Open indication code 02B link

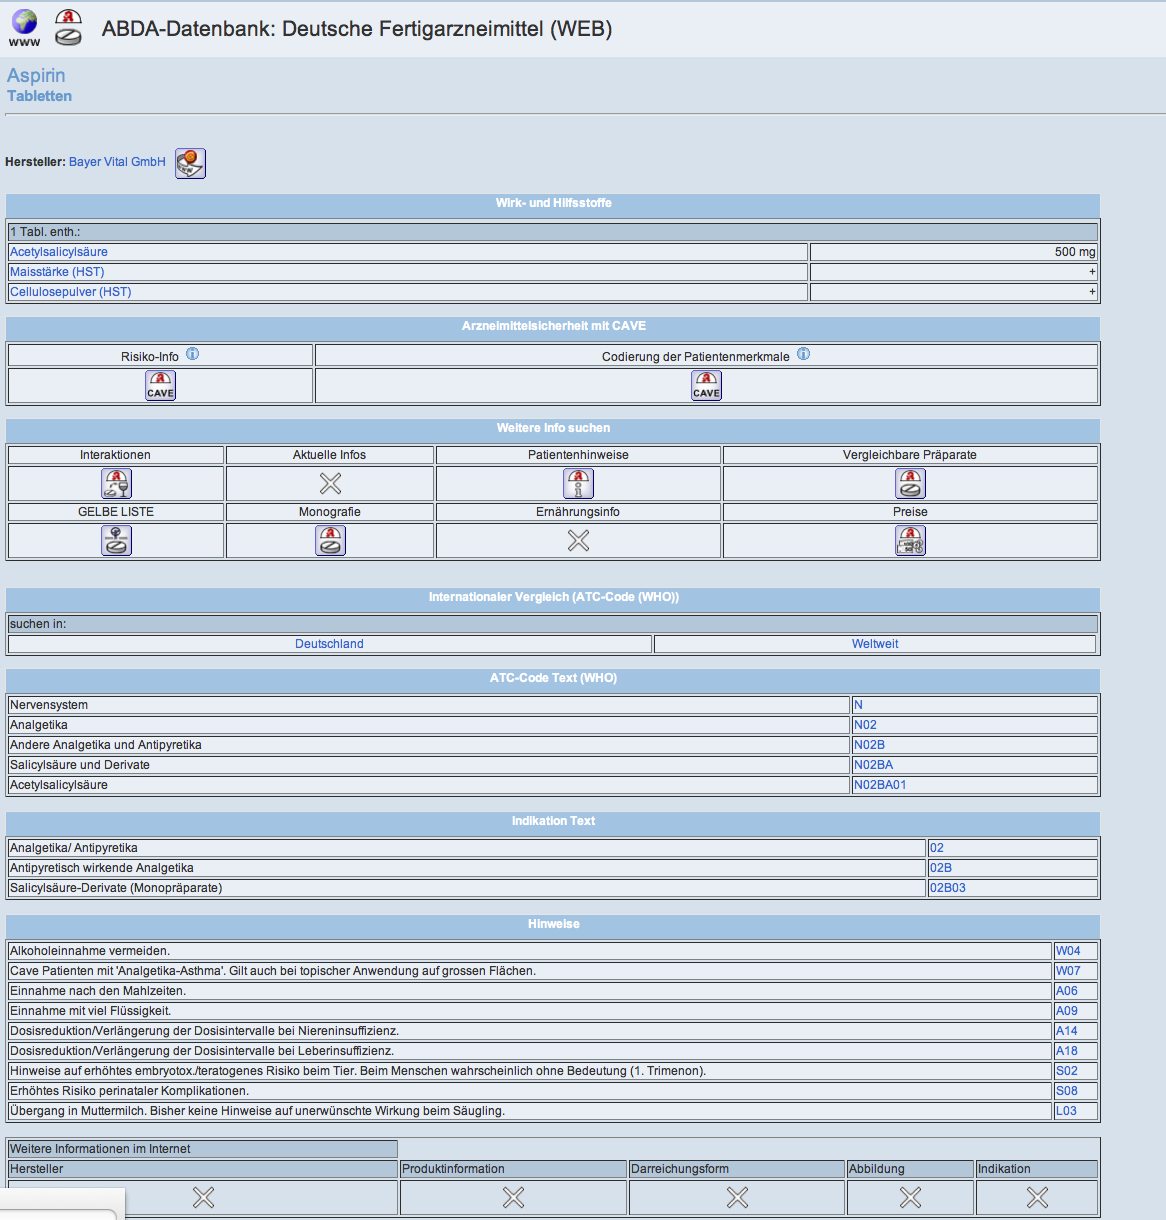941,868
